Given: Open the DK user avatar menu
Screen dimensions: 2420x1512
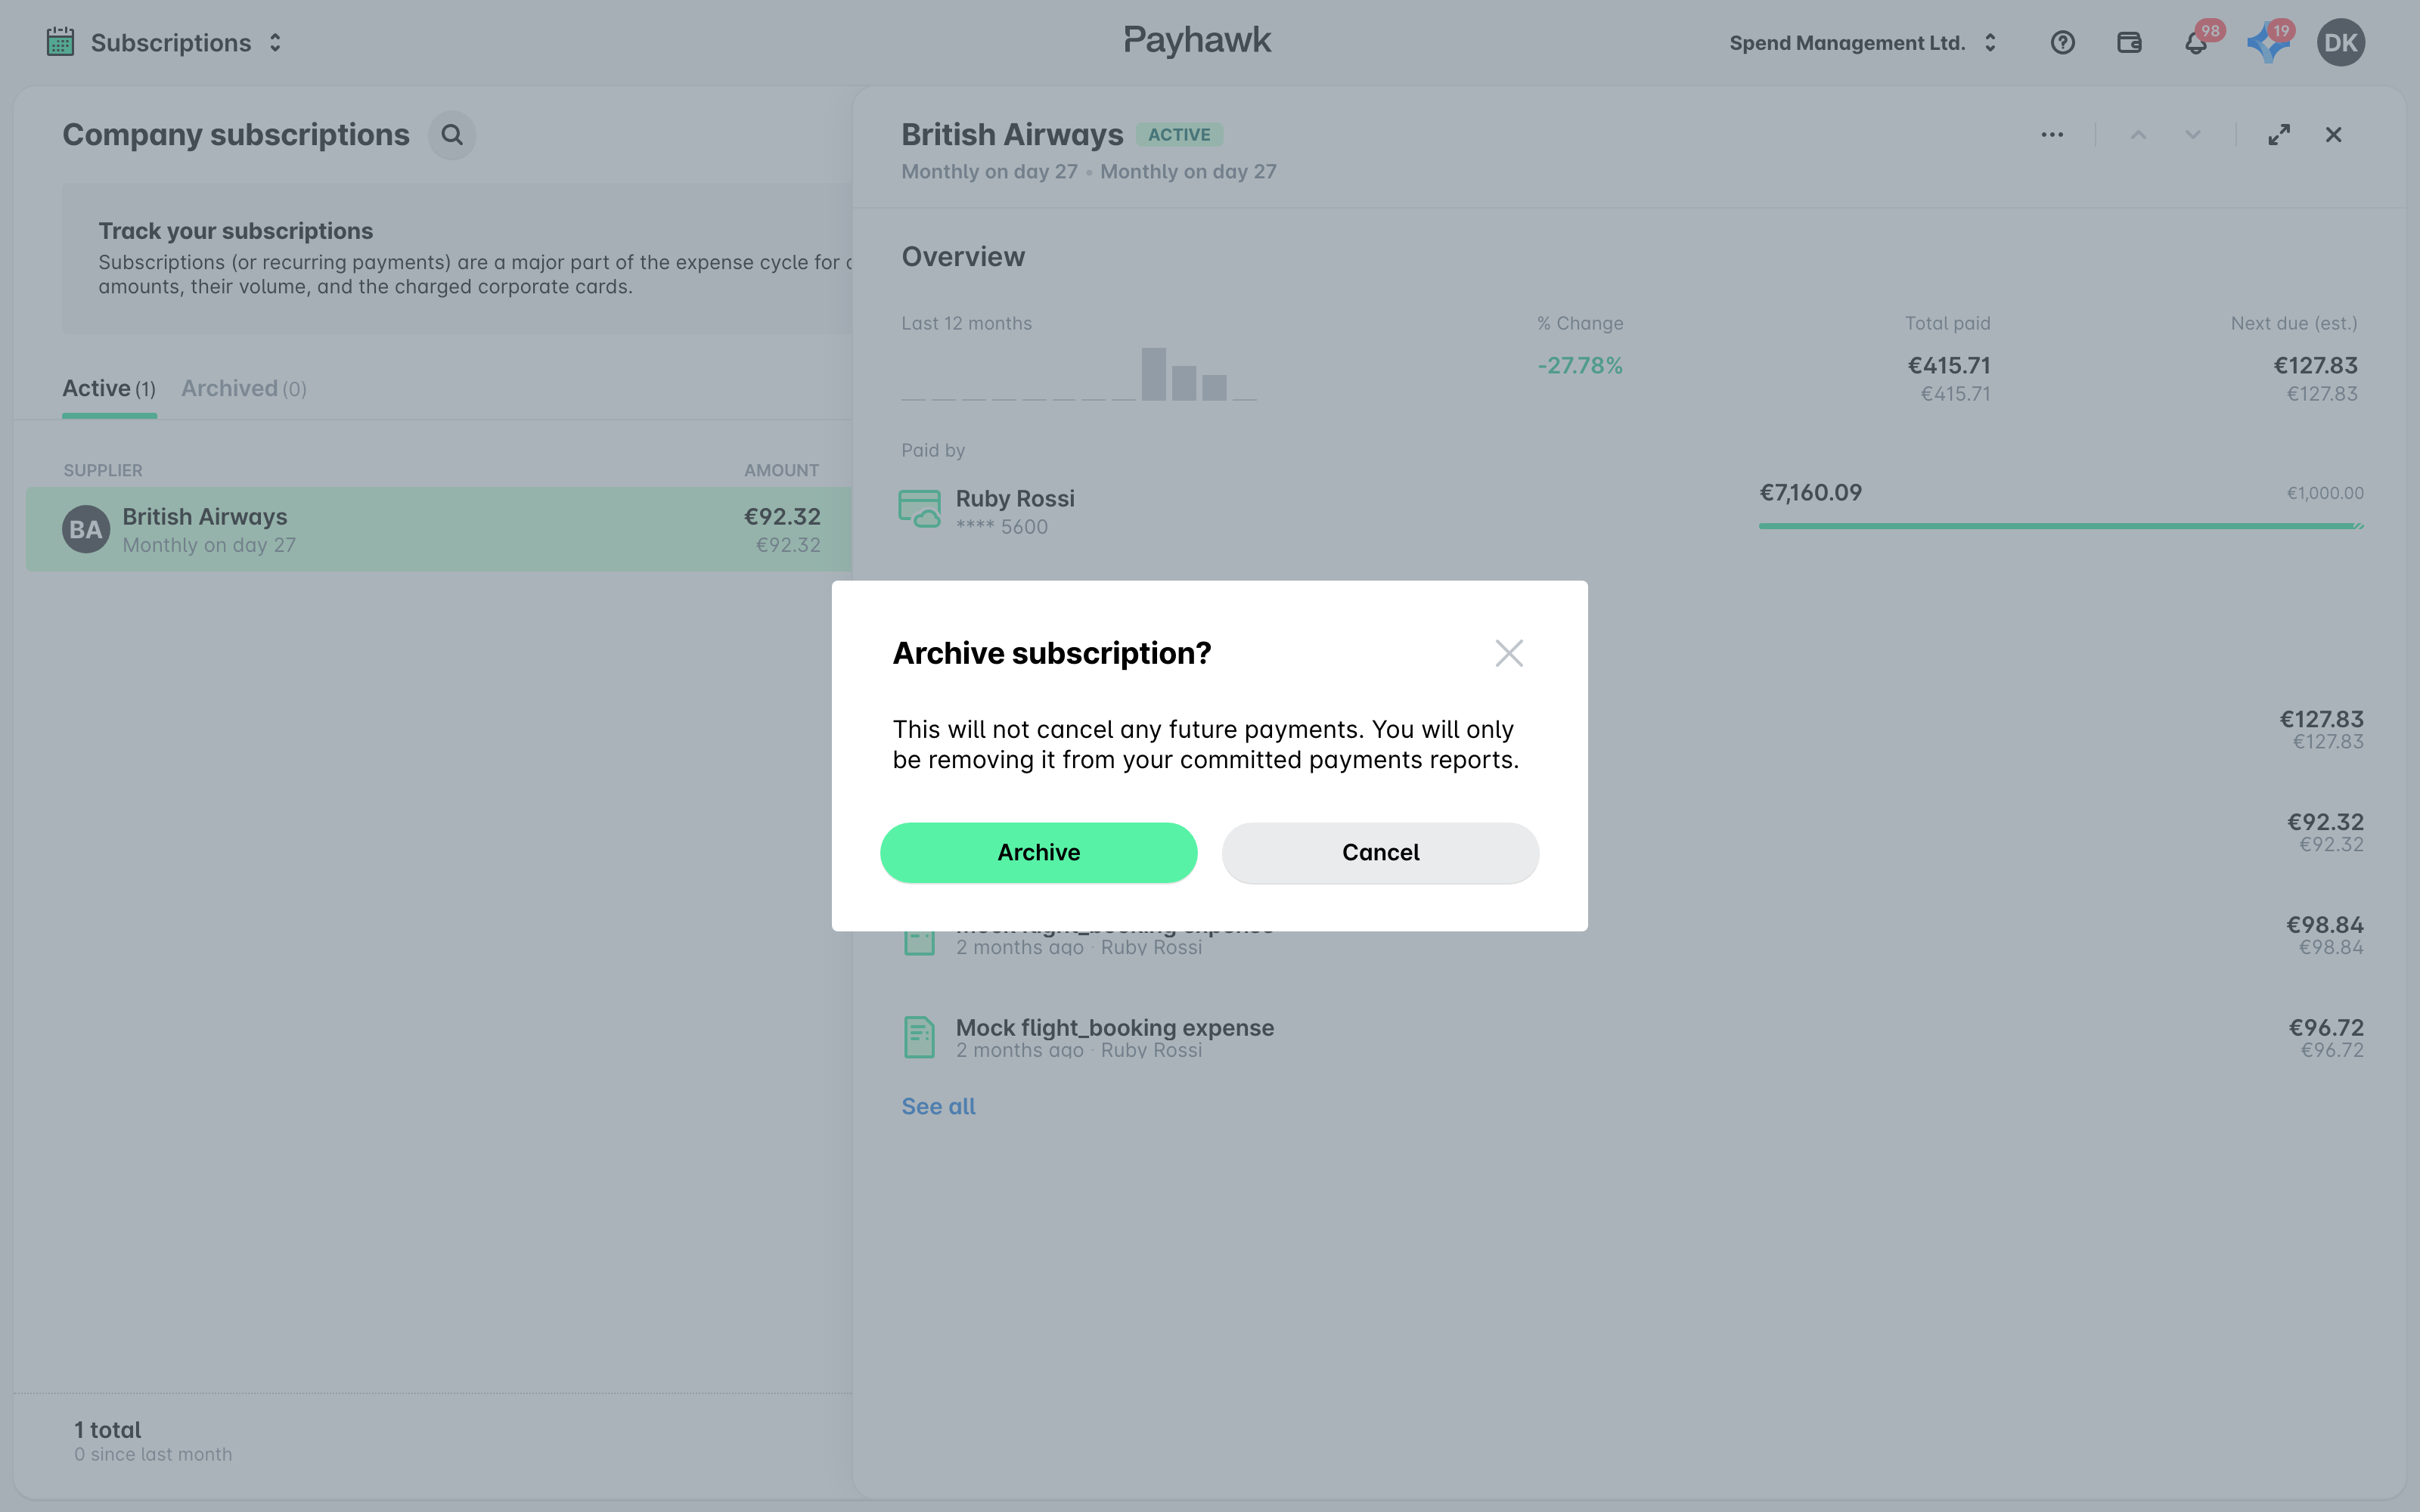Looking at the screenshot, I should point(2340,43).
